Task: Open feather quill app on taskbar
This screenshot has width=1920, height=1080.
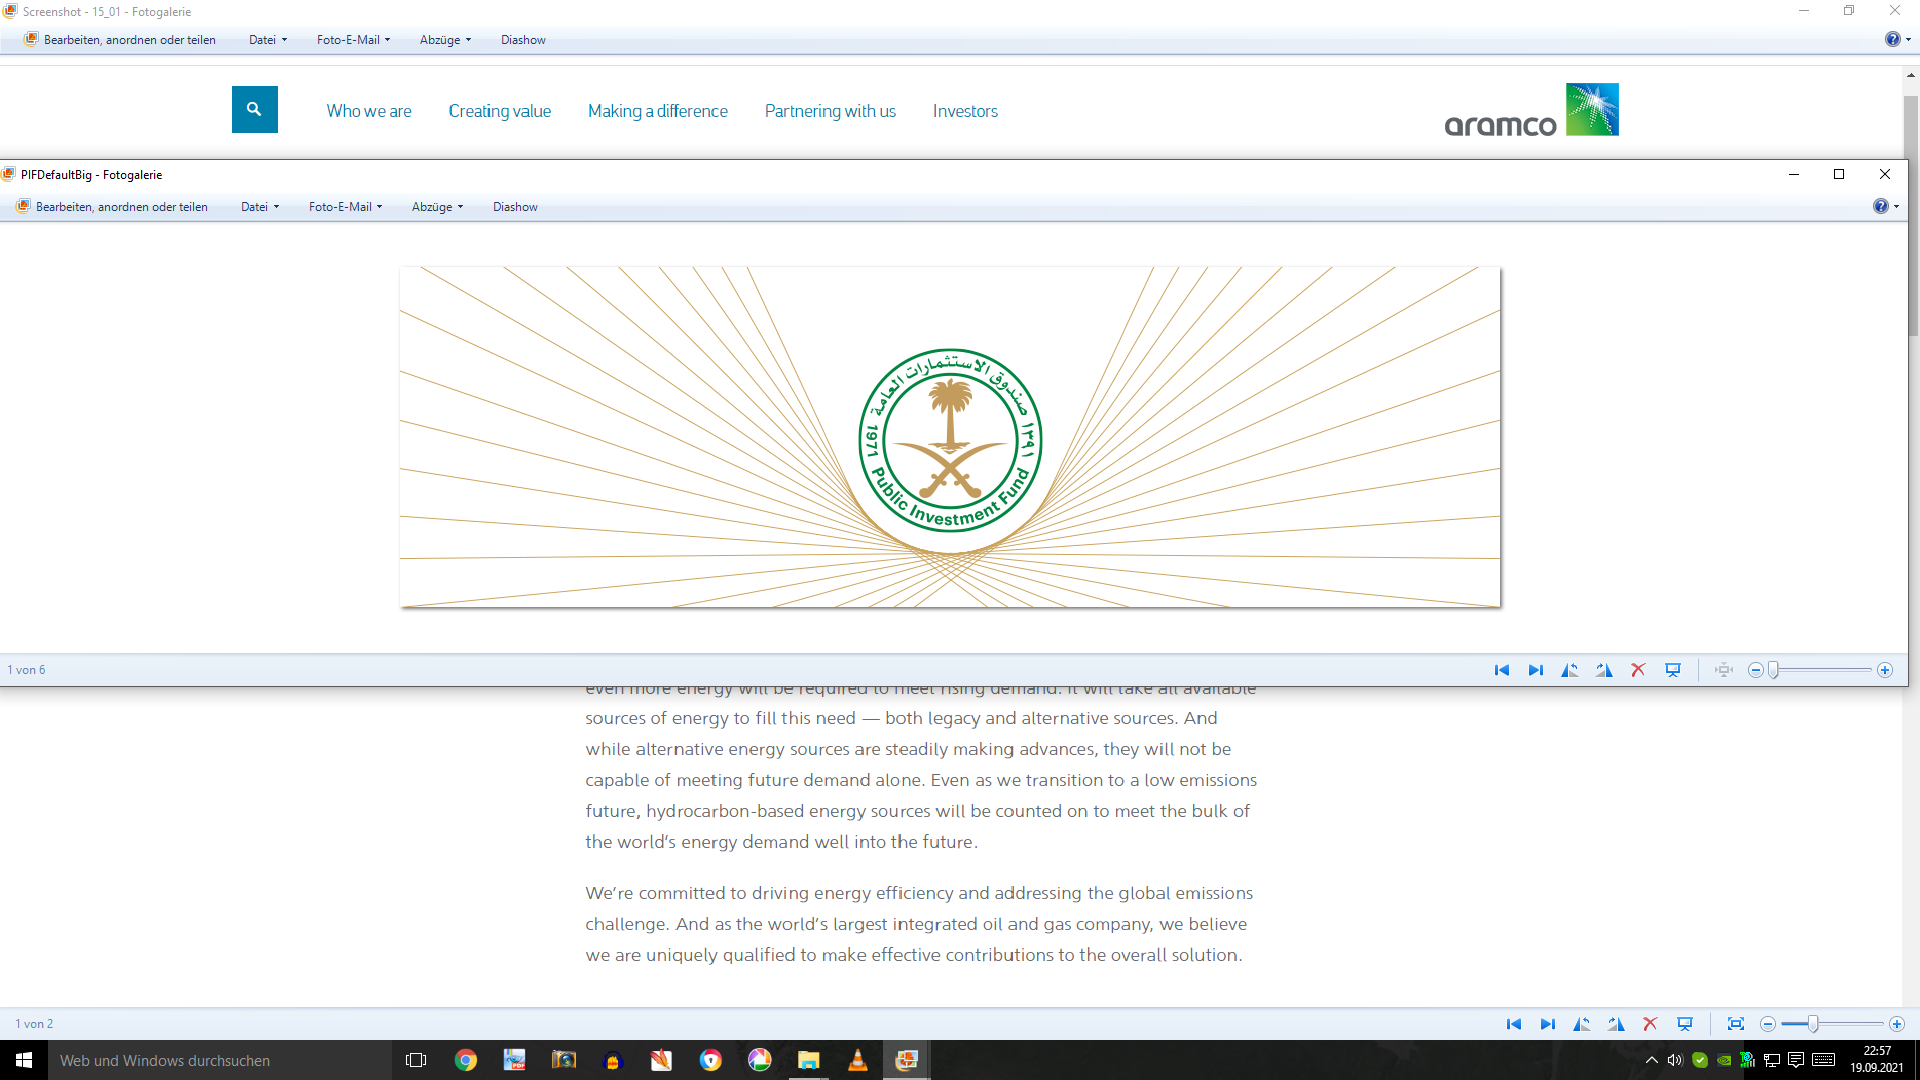Action: (x=661, y=1060)
